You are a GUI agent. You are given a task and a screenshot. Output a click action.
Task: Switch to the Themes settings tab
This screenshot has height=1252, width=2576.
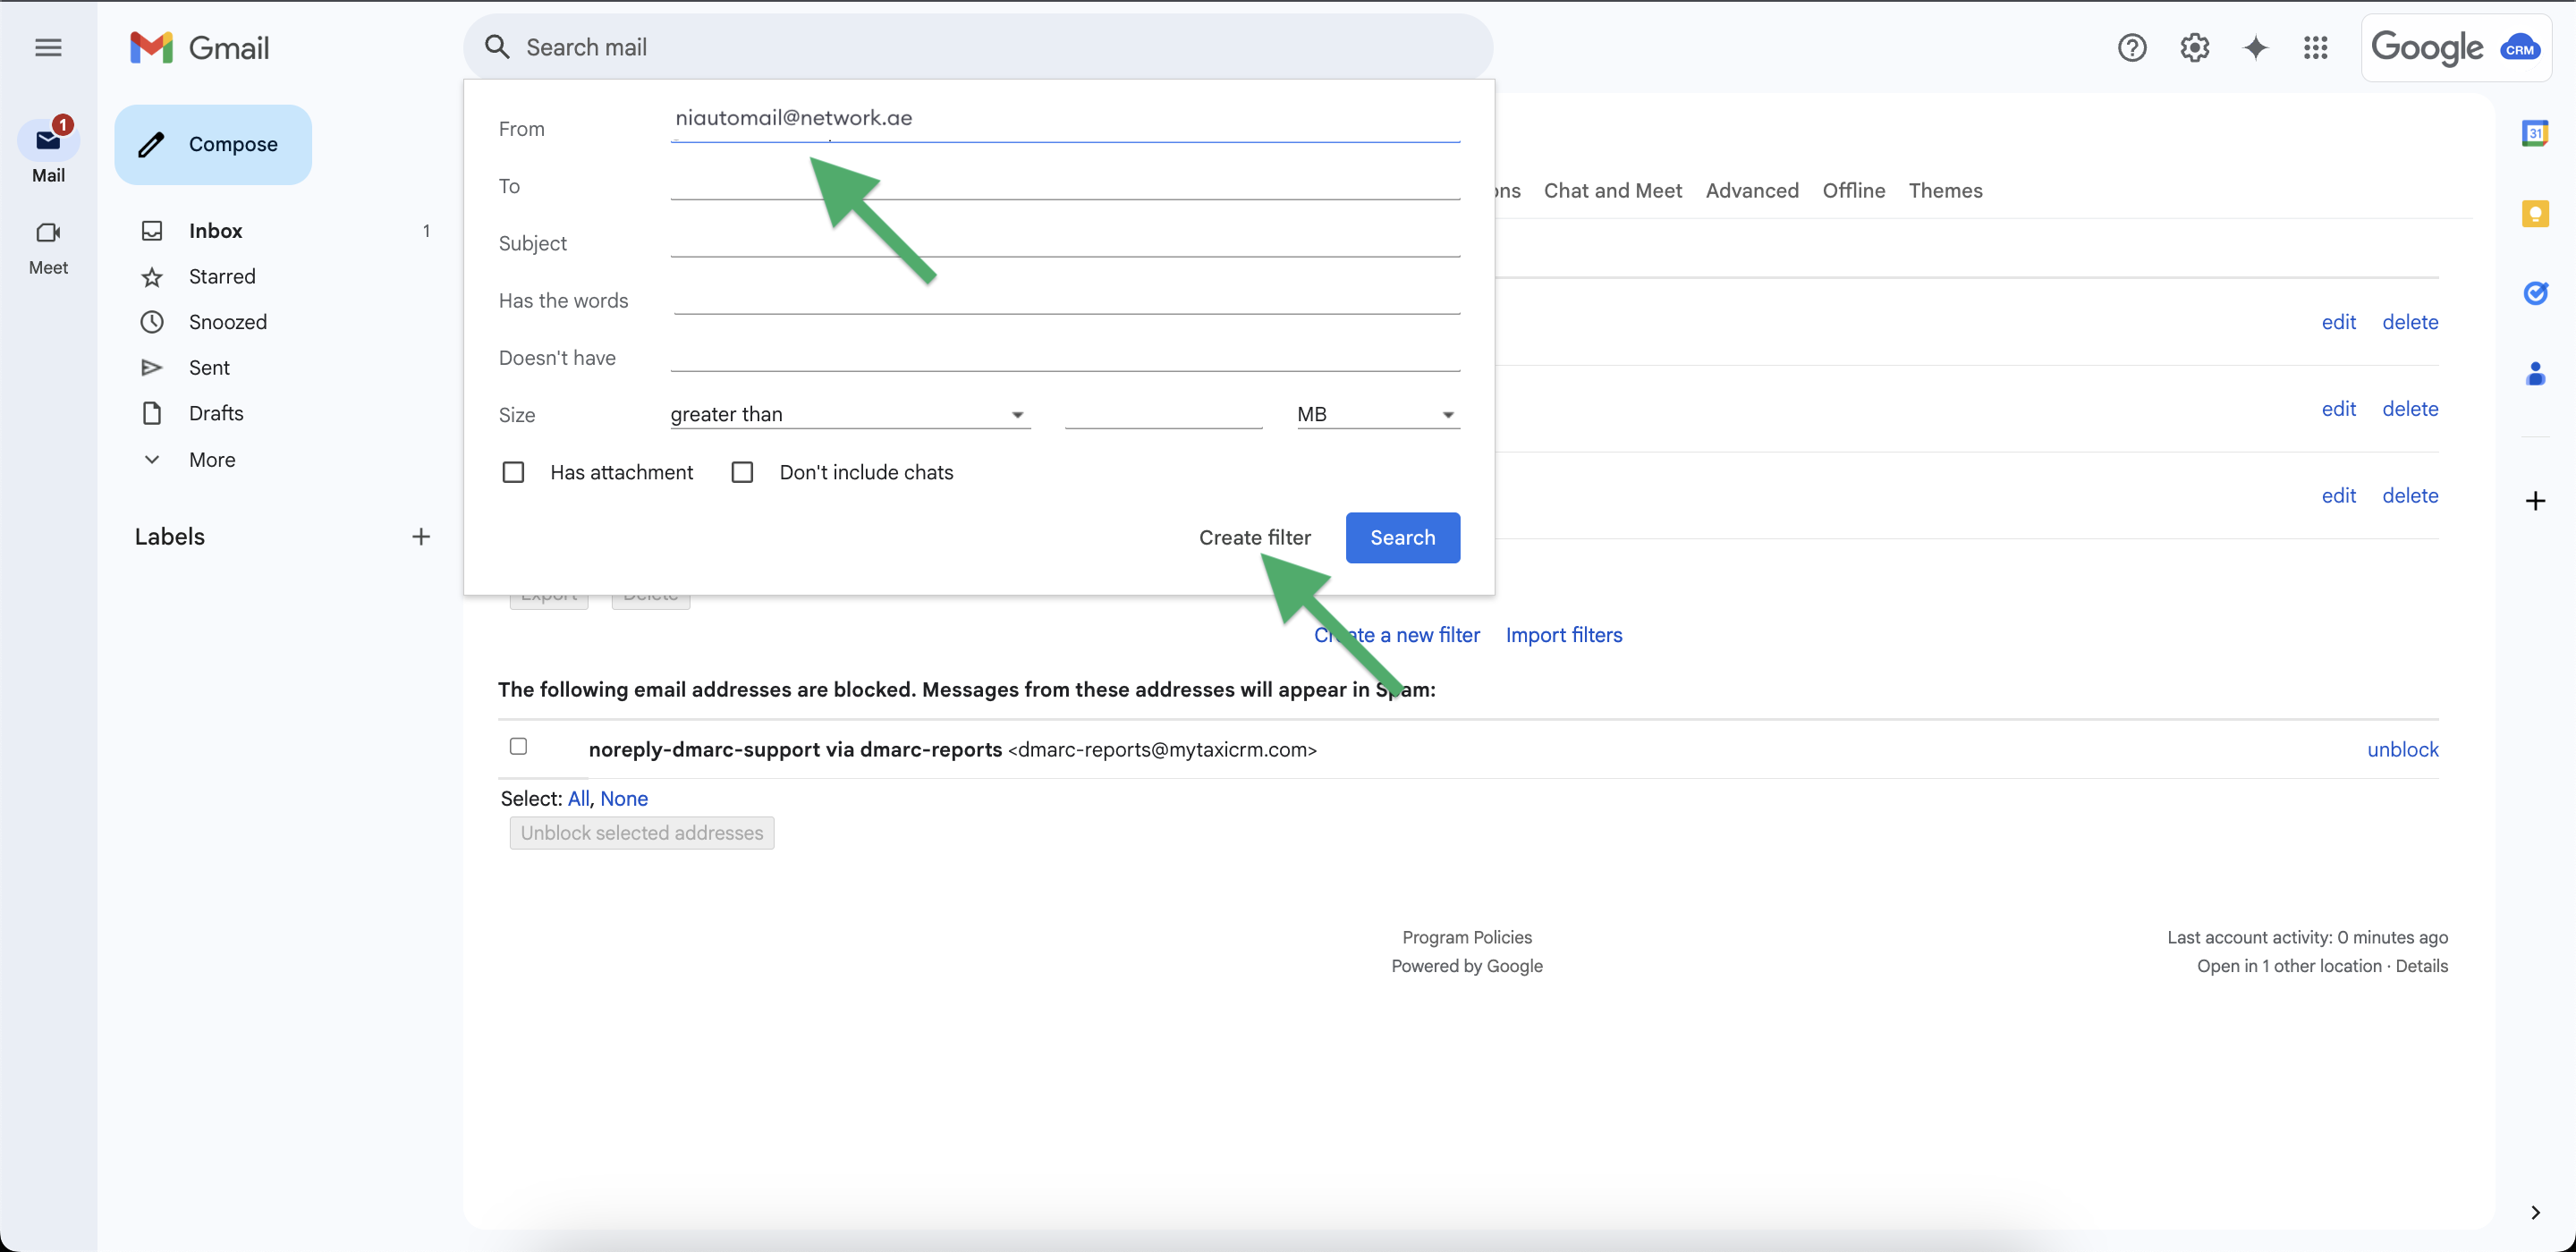point(1945,190)
